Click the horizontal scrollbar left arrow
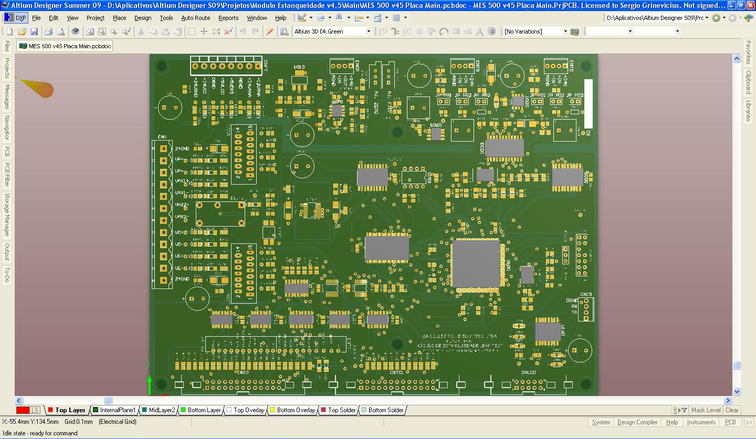 pos(19,400)
